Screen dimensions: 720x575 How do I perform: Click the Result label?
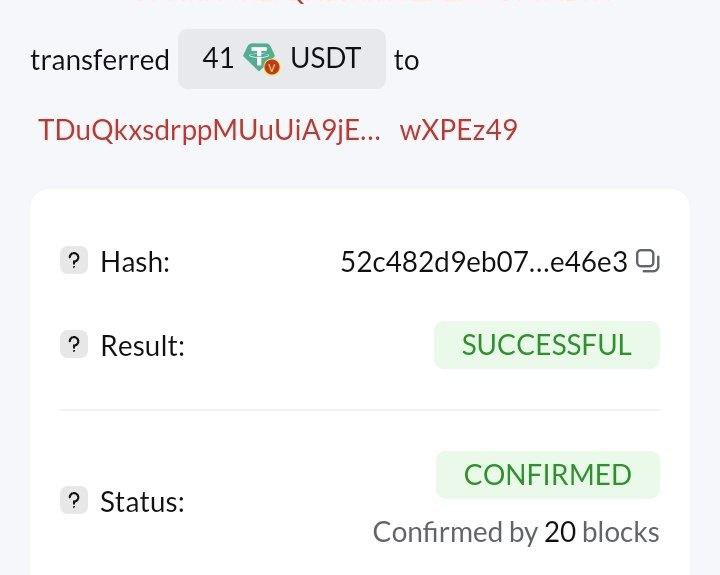pos(142,346)
